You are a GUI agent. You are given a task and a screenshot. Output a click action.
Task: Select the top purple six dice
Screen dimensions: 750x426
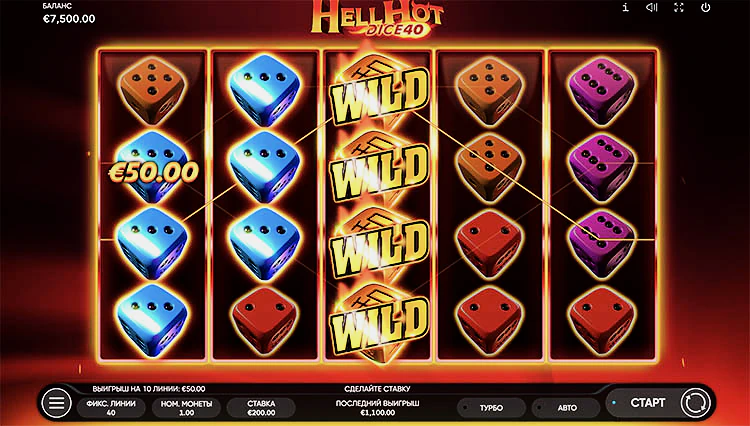coord(602,91)
